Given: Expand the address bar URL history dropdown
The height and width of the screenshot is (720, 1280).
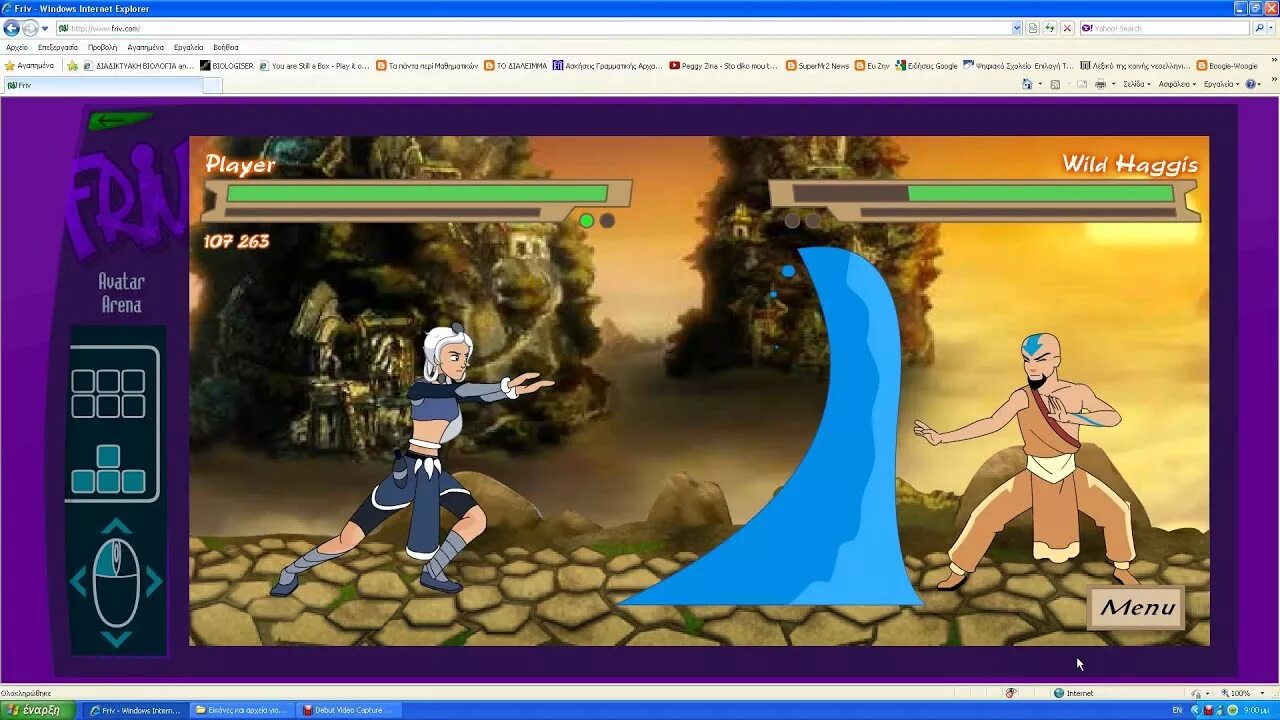Looking at the screenshot, I should point(1017,28).
